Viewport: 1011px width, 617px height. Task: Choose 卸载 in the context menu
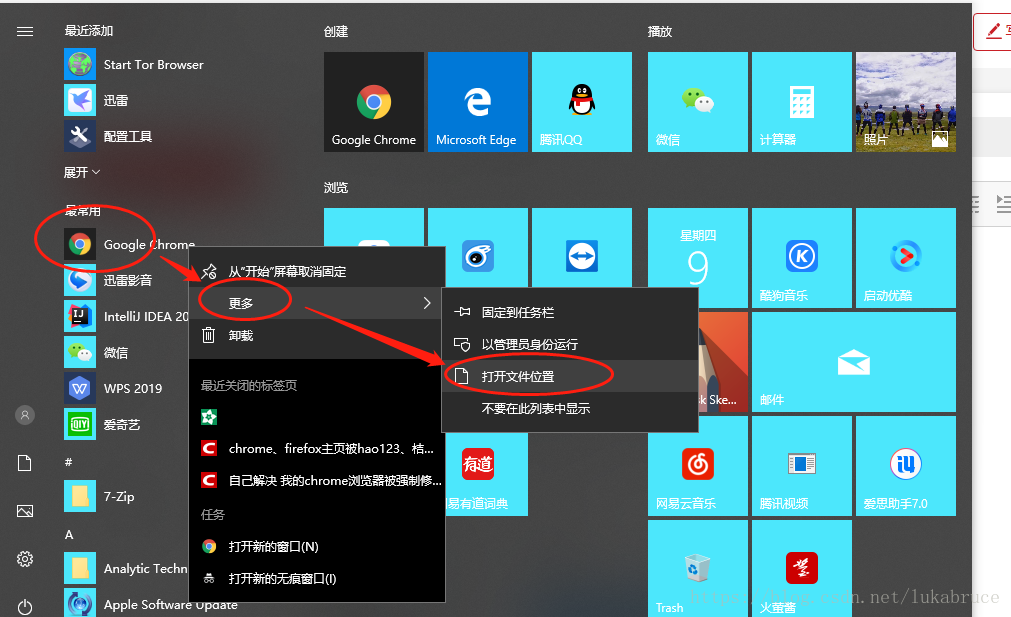click(x=317, y=335)
